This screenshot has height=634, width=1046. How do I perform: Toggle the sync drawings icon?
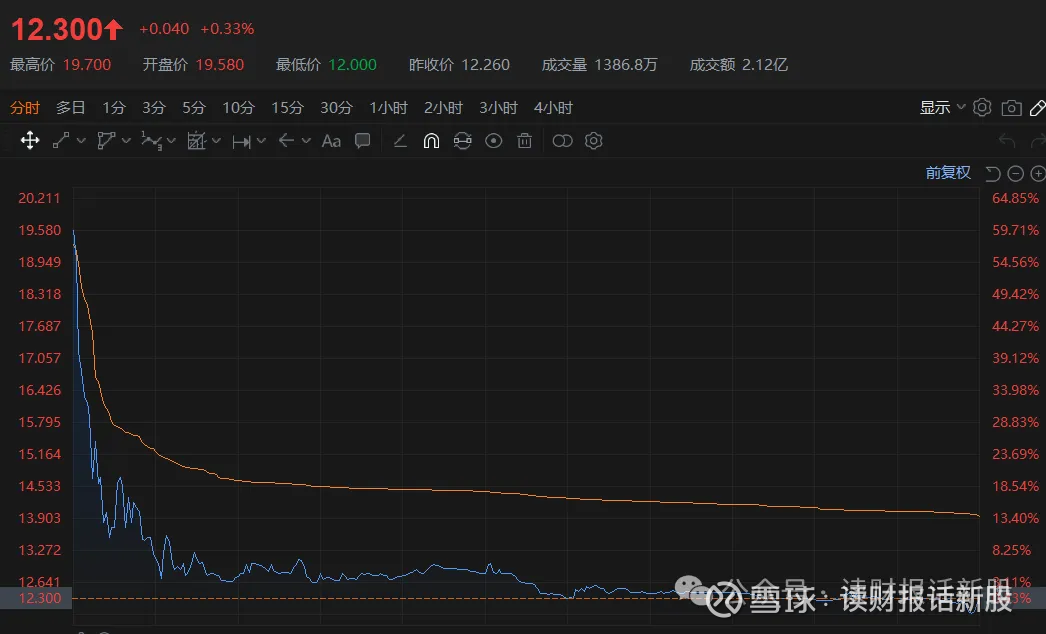[462, 141]
